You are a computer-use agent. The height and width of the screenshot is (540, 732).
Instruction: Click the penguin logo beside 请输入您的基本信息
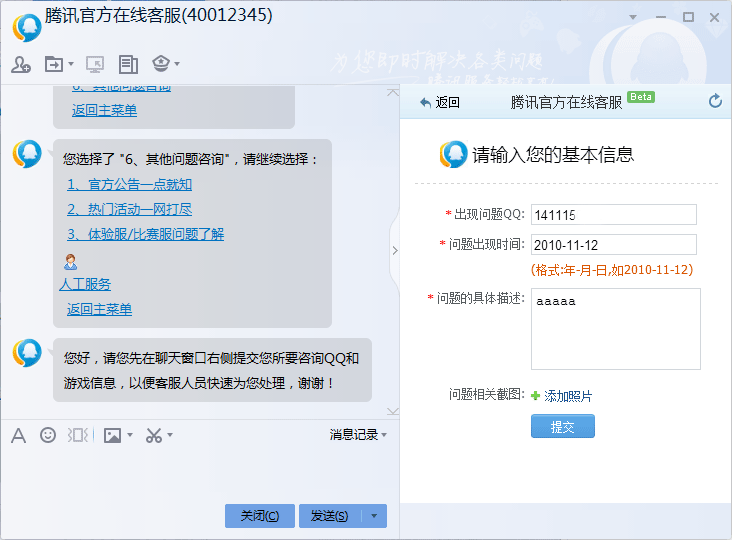point(453,154)
